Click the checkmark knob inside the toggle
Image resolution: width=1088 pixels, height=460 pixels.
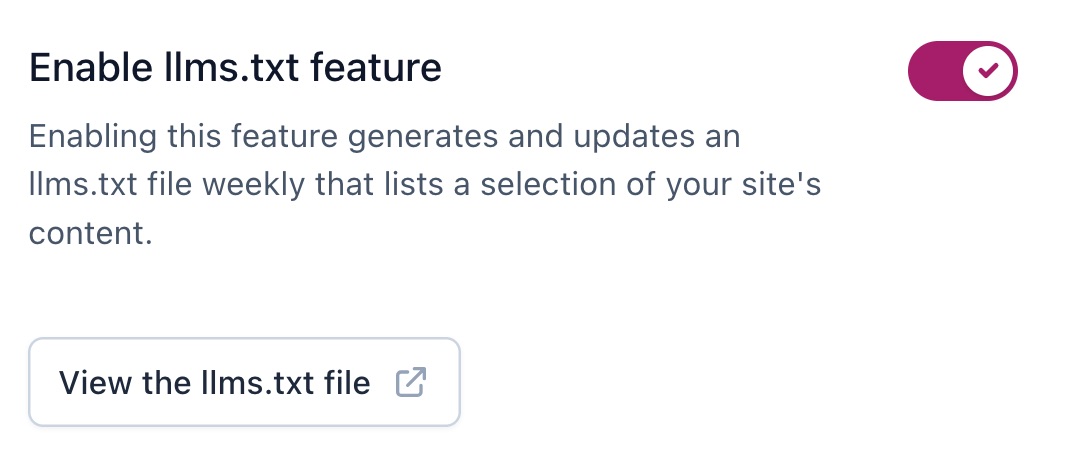pyautogui.click(x=987, y=71)
